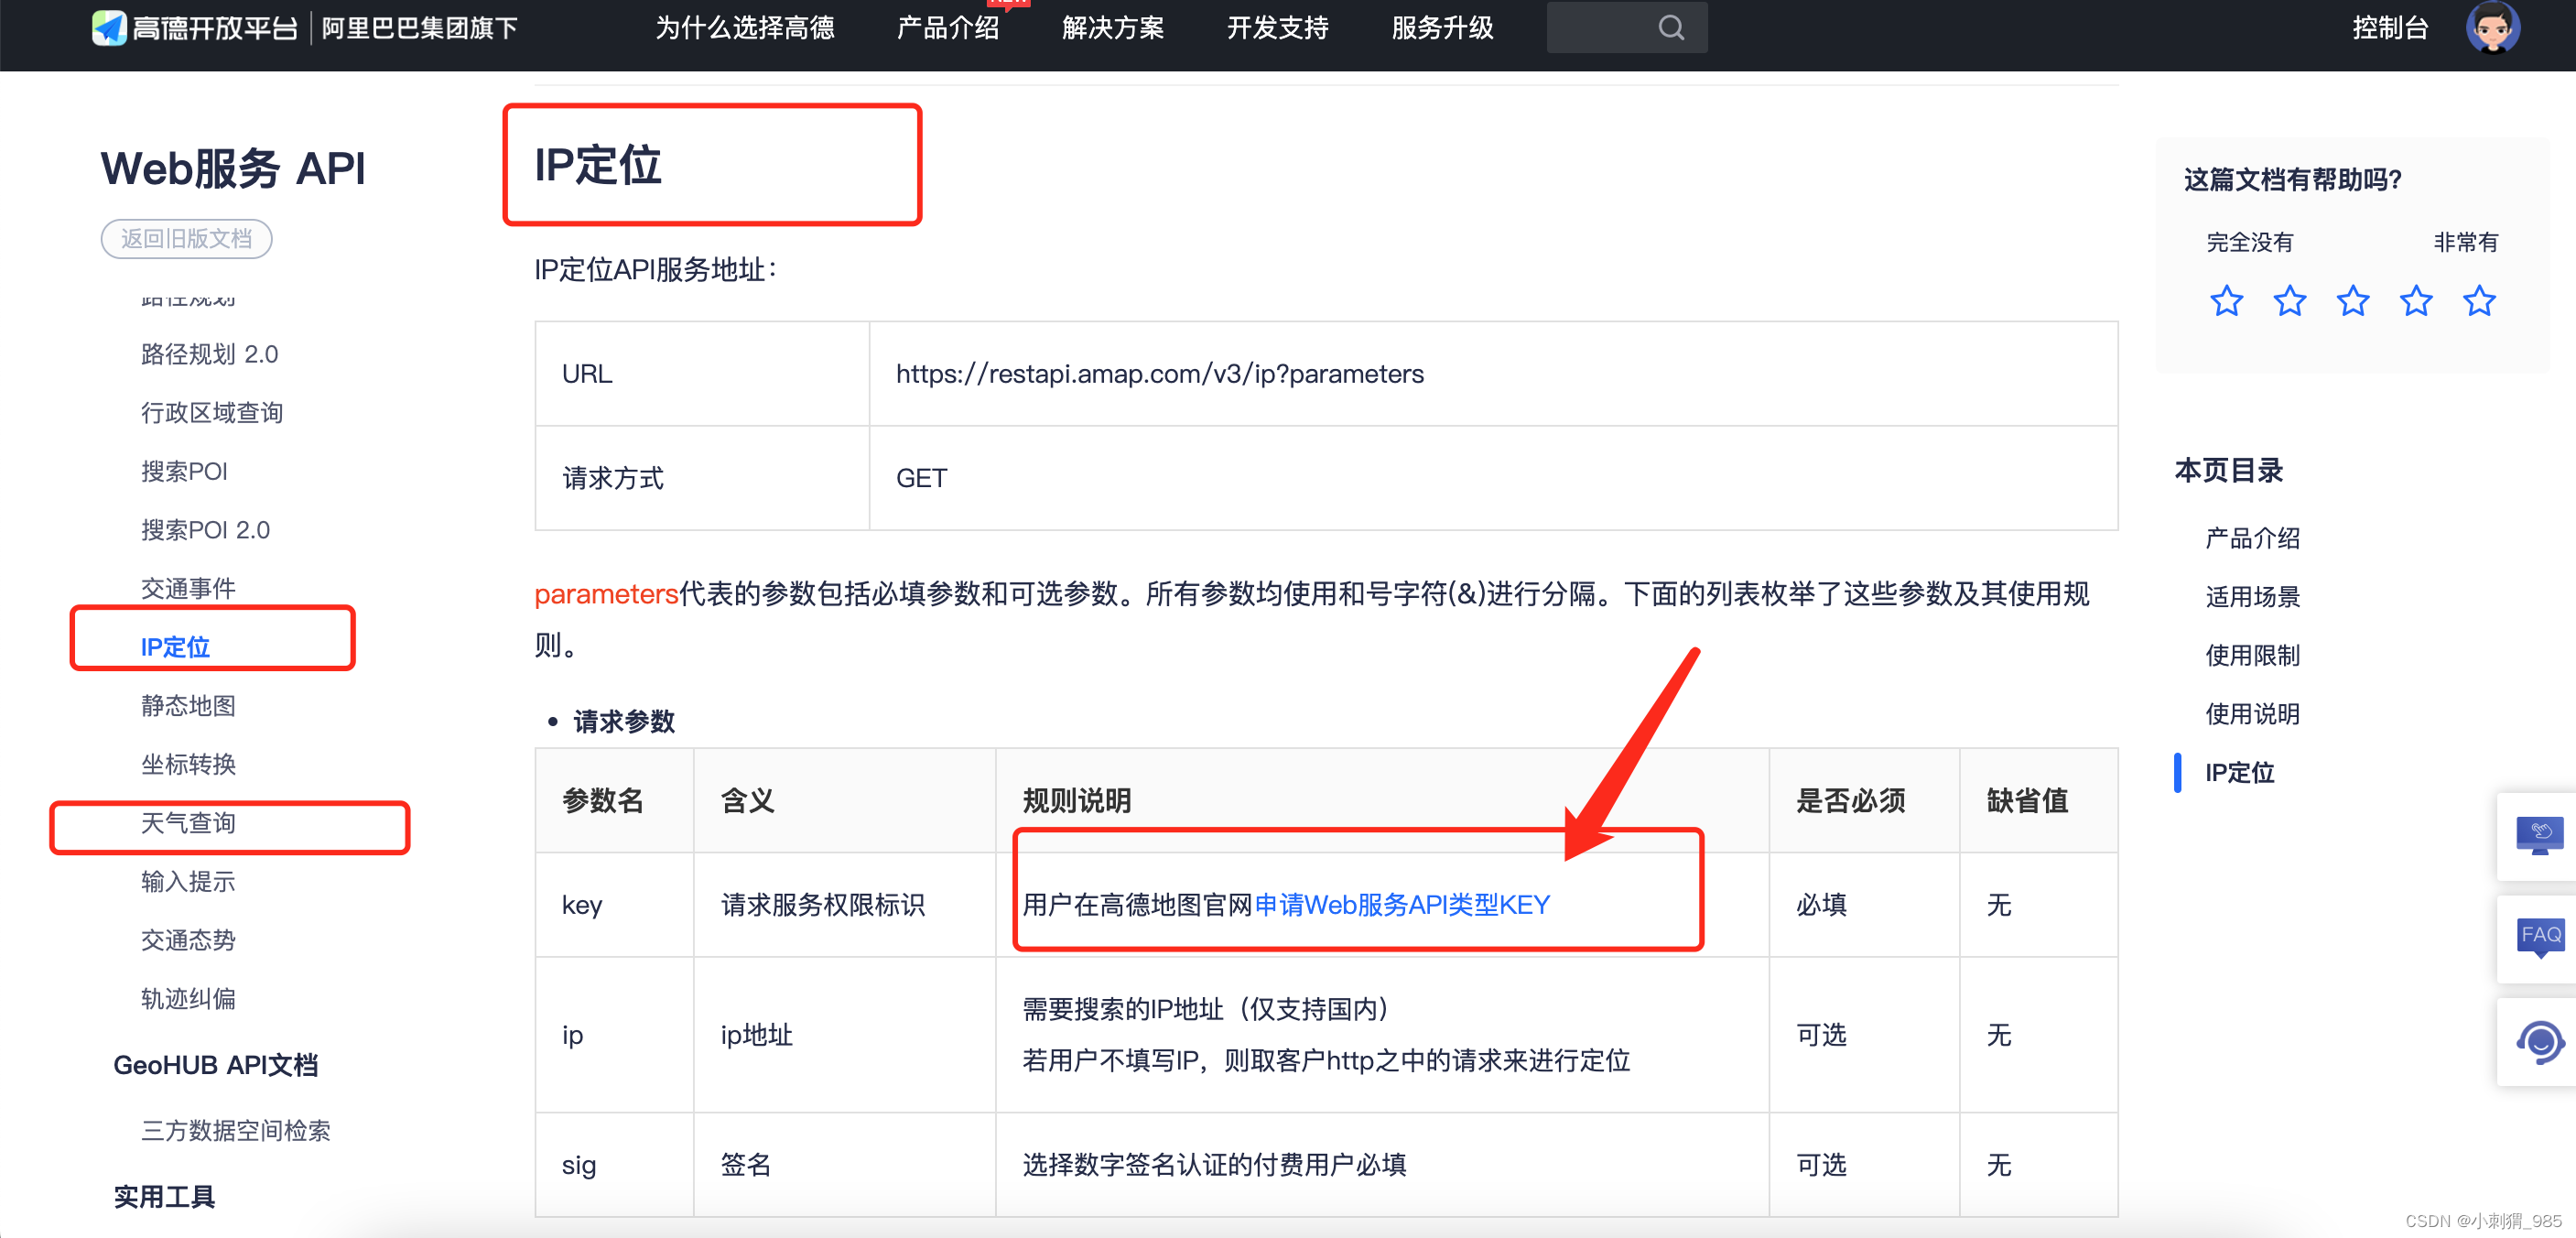2576x1238 pixels.
Task: Click the key parameter name cell
Action: [x=614, y=905]
